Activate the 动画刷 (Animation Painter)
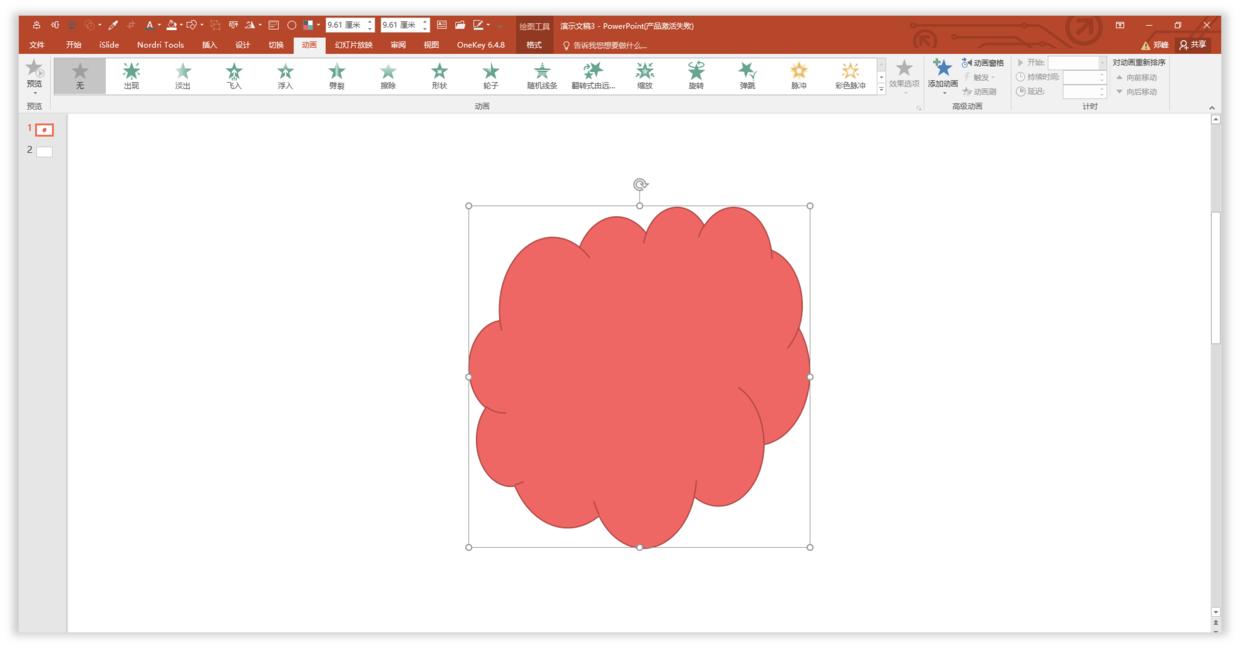 [983, 93]
